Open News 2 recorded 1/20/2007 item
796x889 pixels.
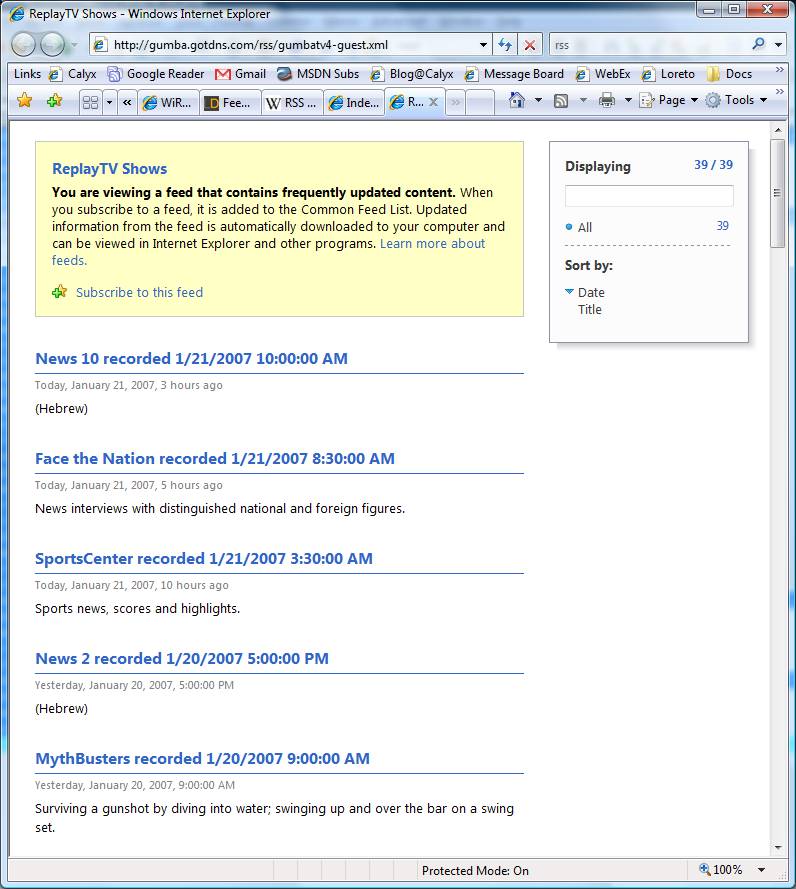click(x=181, y=658)
